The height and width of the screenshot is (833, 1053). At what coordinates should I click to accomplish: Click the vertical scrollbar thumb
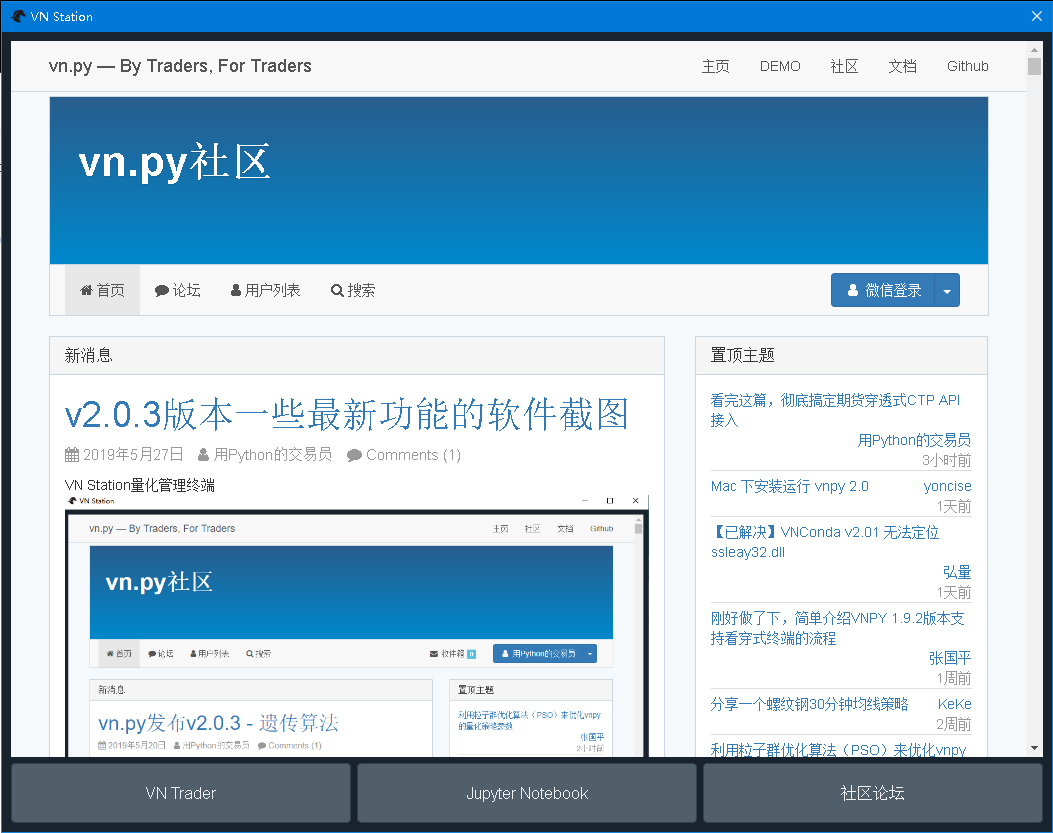1034,67
